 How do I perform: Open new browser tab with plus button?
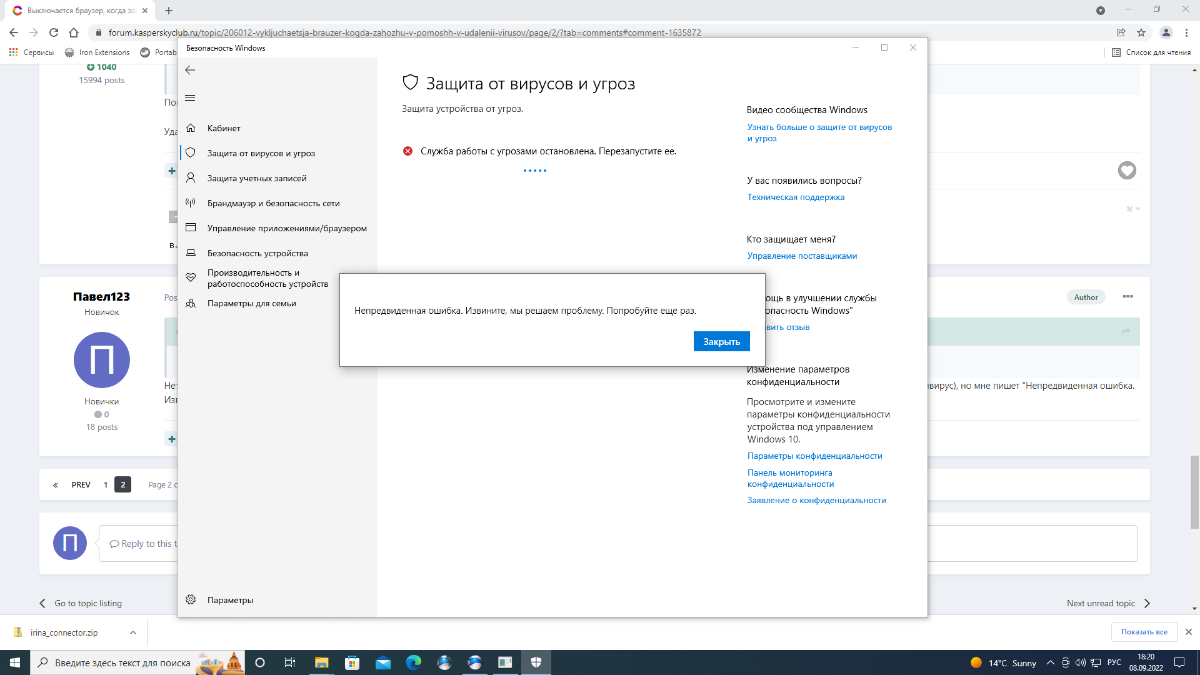(168, 10)
